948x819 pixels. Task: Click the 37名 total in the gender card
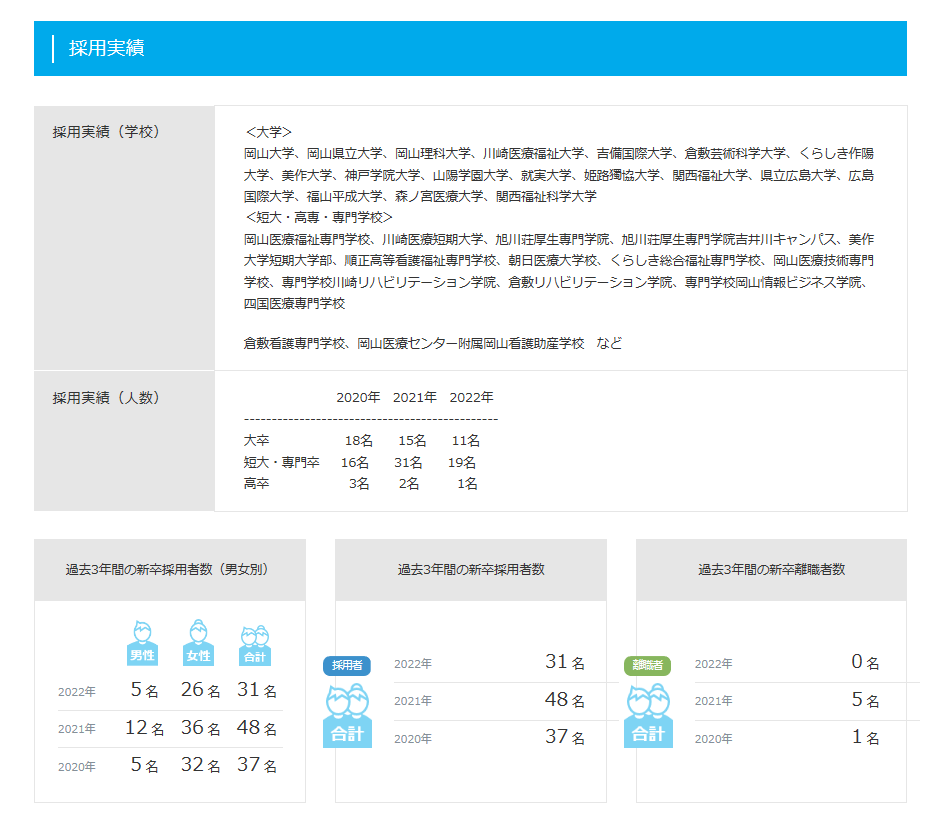tap(257, 765)
